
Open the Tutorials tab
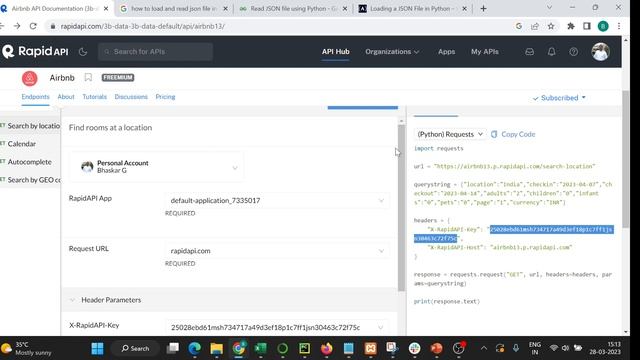pos(94,97)
